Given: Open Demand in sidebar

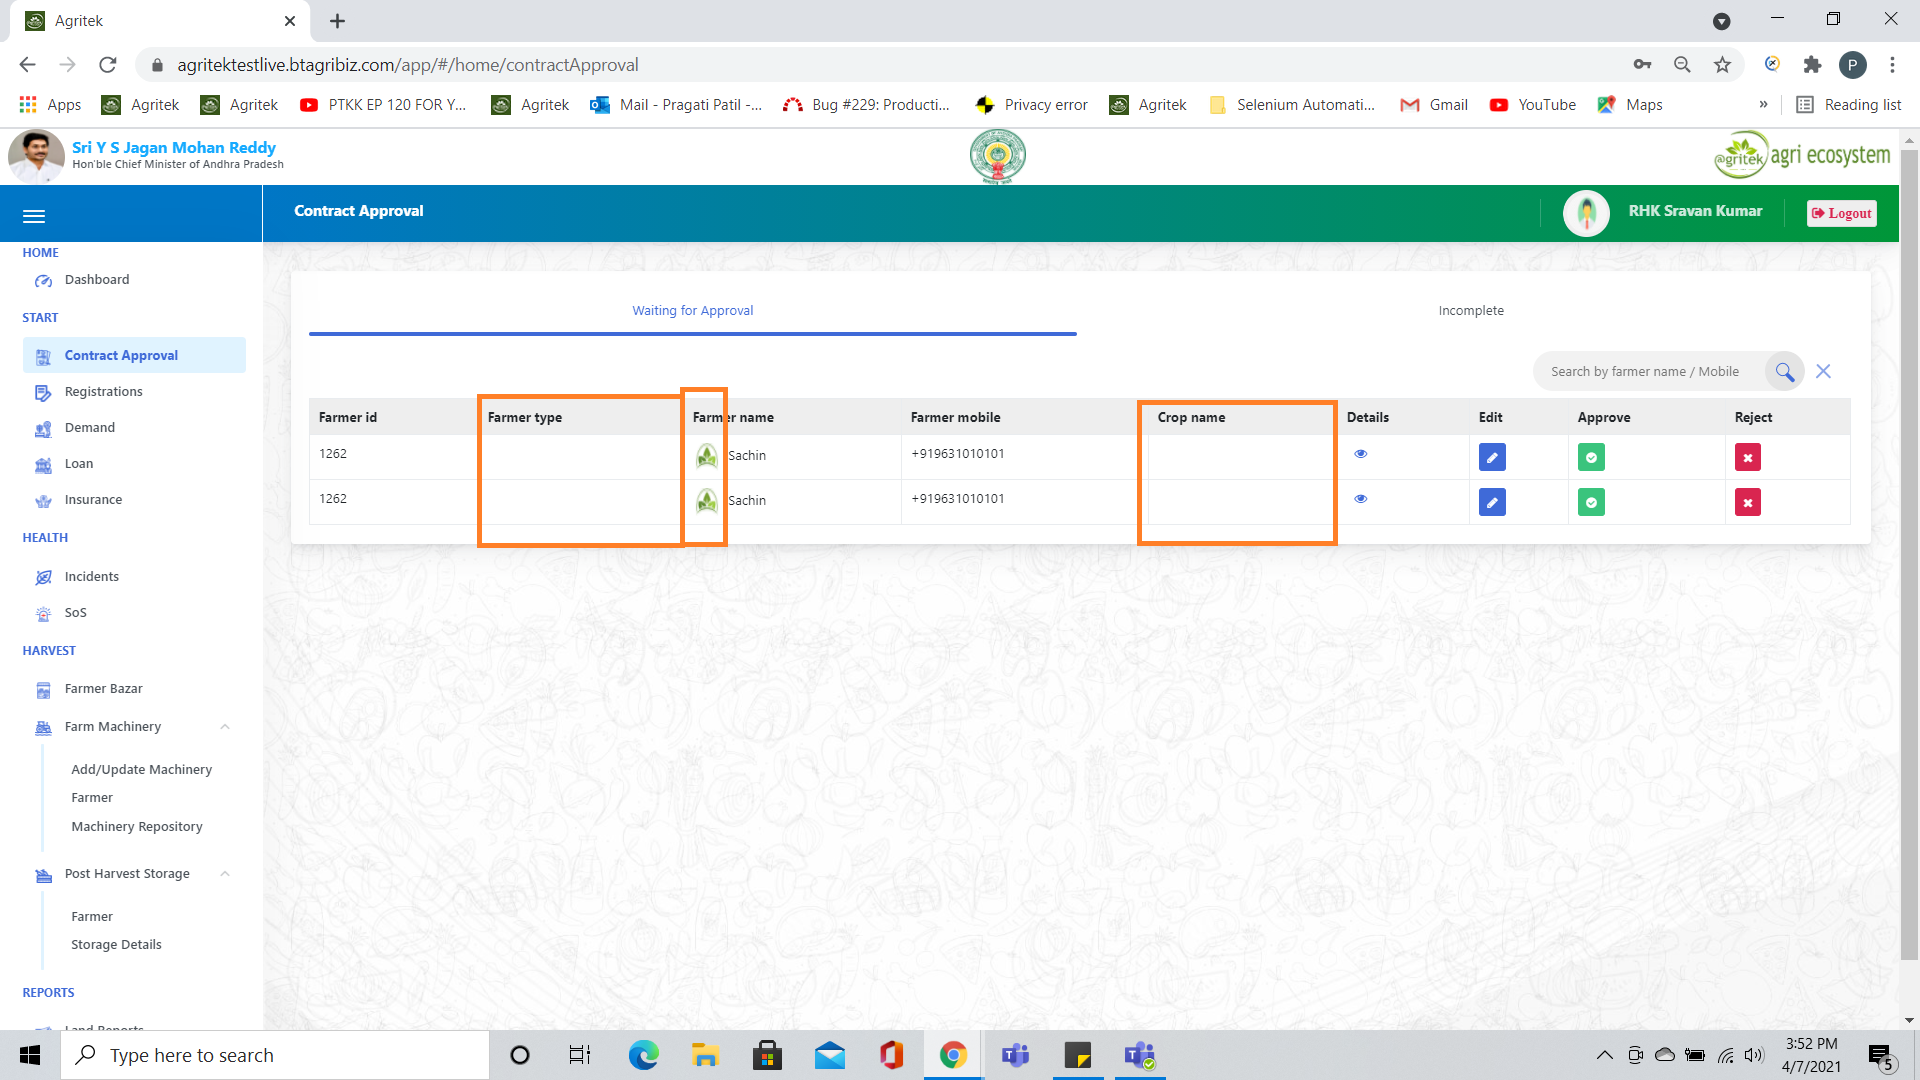Looking at the screenshot, I should 90,427.
